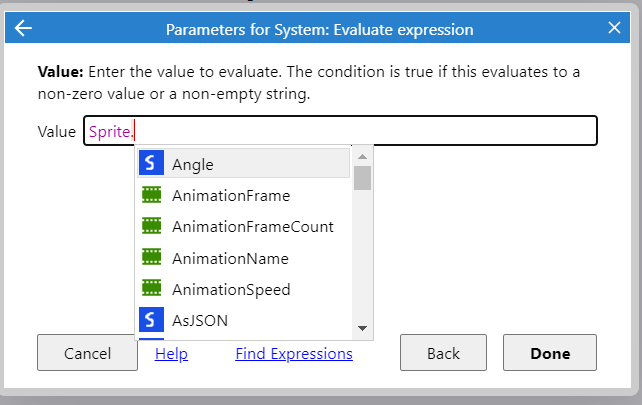Pick AnimationFrameCount in the suggestion list

point(252,227)
